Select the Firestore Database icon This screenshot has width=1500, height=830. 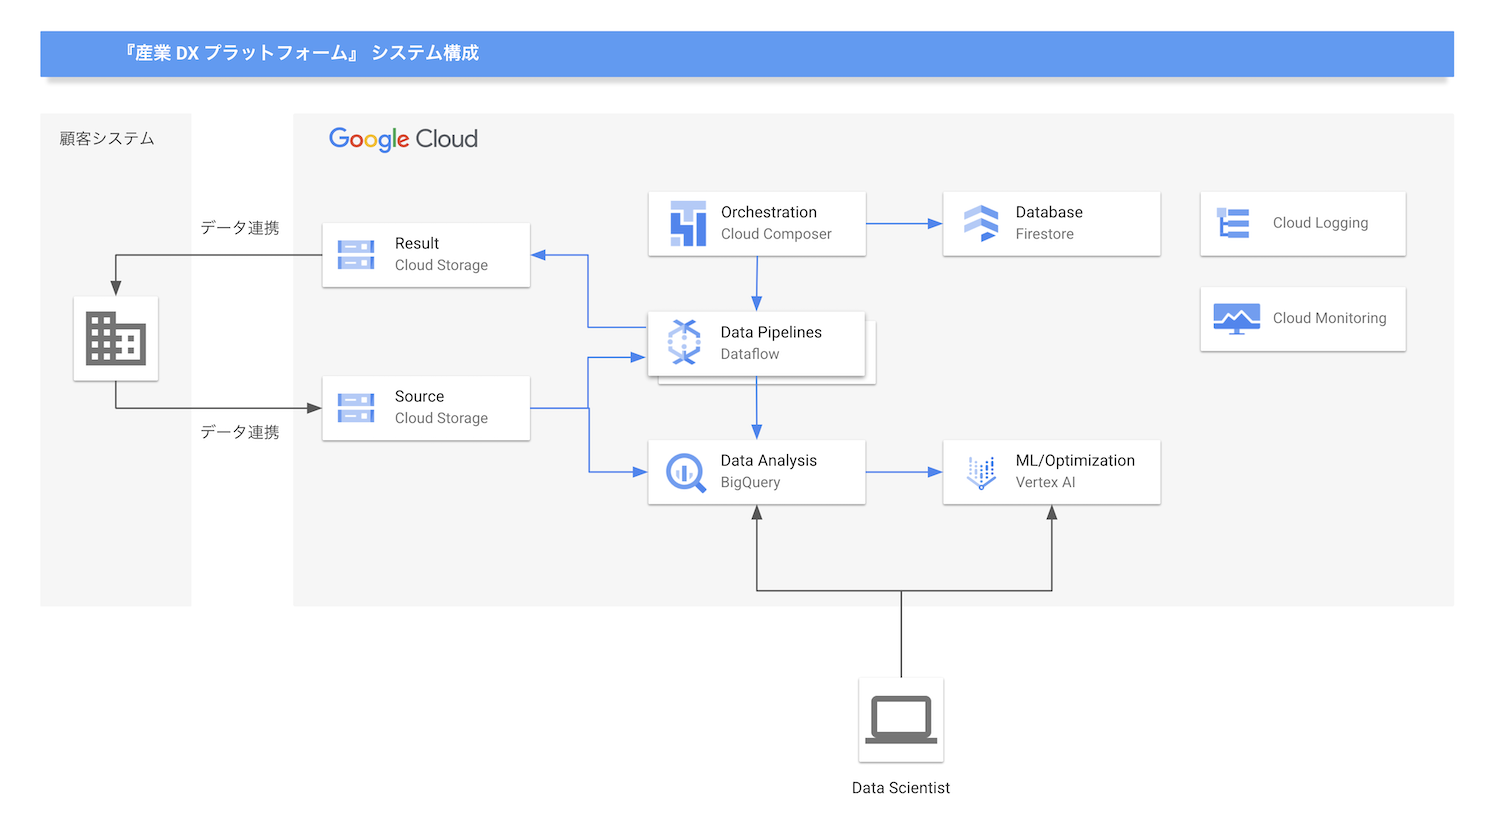981,223
